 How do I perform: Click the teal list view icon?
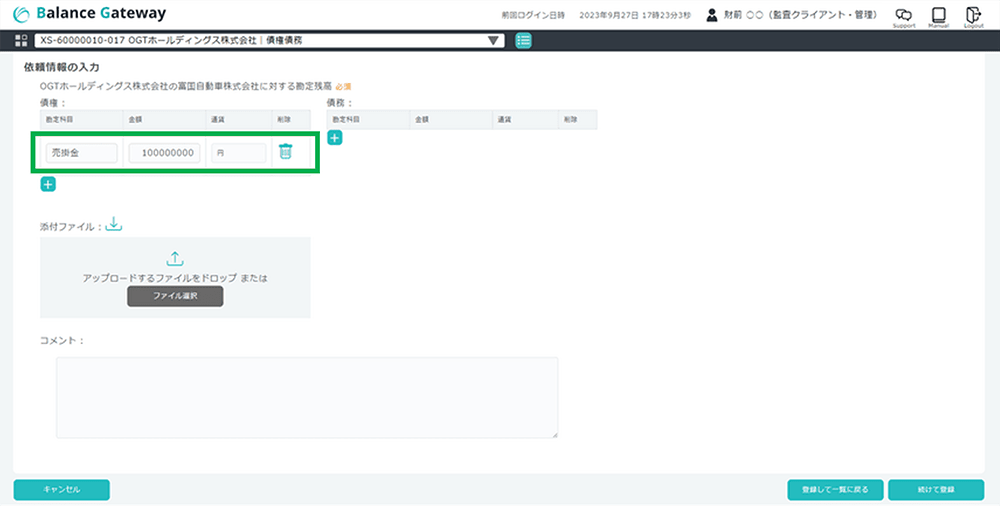tap(524, 41)
